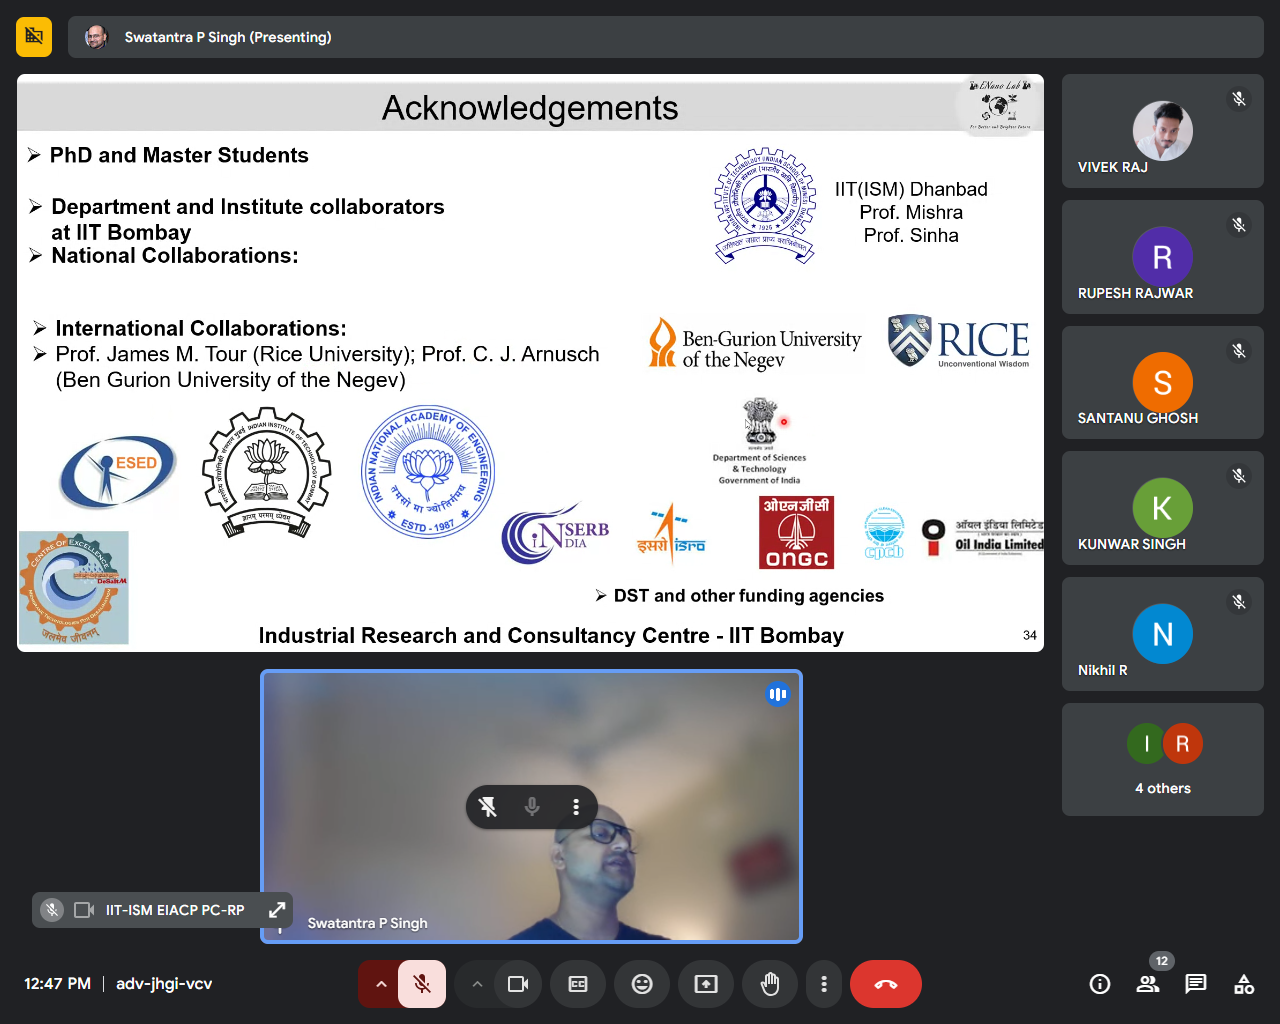Viewport: 1280px width, 1024px height.
Task: Click the muted mic icon on RUPESH RAJWAR tile
Action: coord(1239,225)
